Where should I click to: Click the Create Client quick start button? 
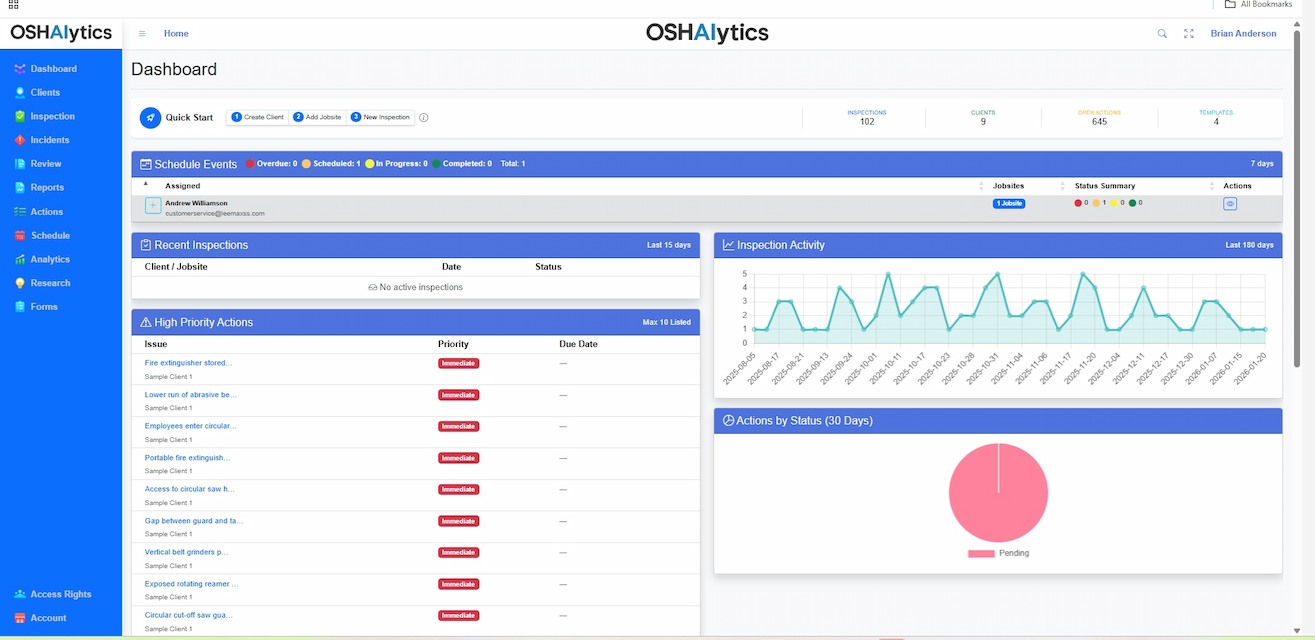click(258, 117)
